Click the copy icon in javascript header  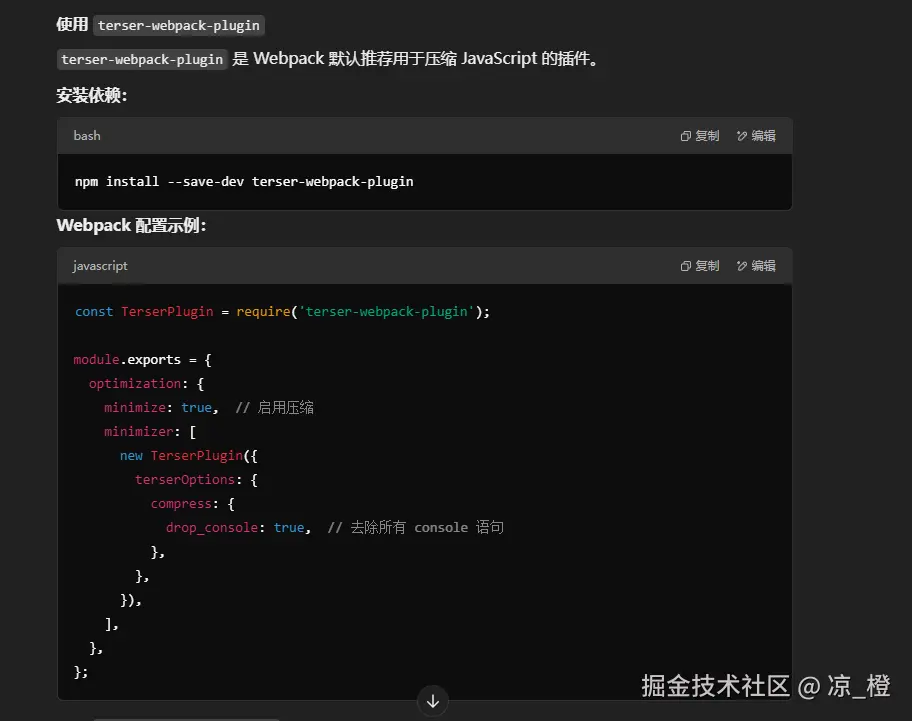click(x=686, y=266)
